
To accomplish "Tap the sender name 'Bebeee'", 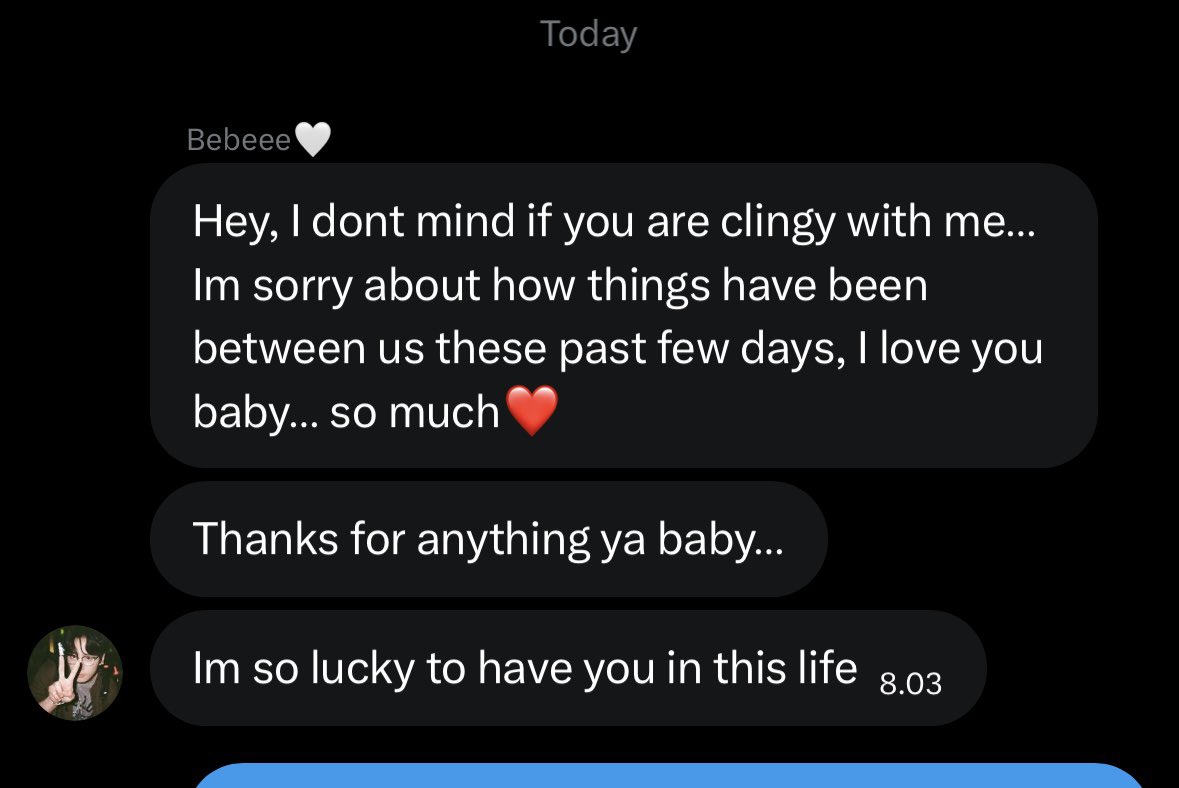I will tap(238, 140).
